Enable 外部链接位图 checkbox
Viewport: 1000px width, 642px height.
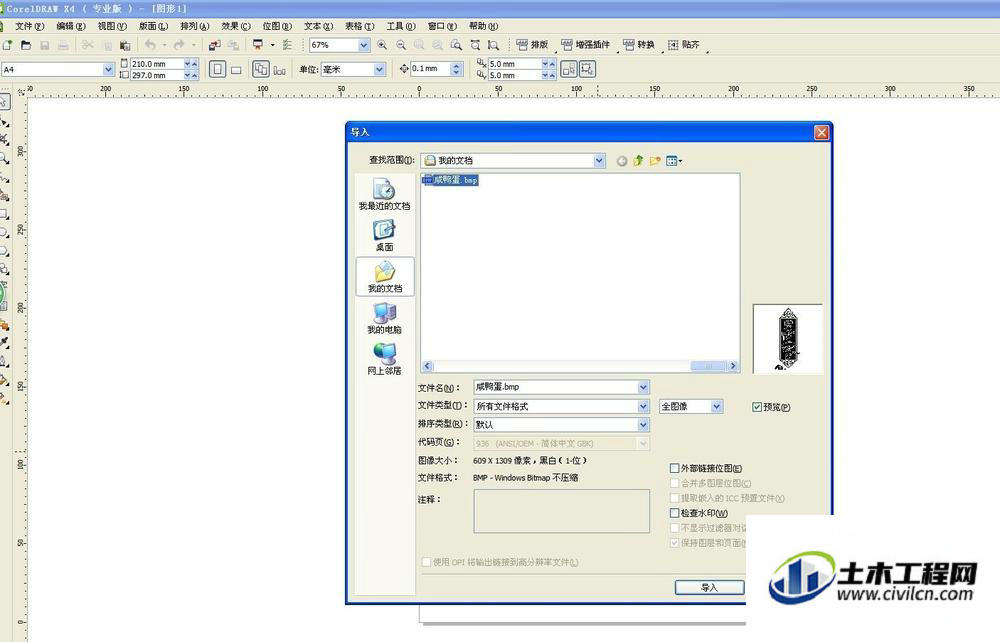coord(675,469)
